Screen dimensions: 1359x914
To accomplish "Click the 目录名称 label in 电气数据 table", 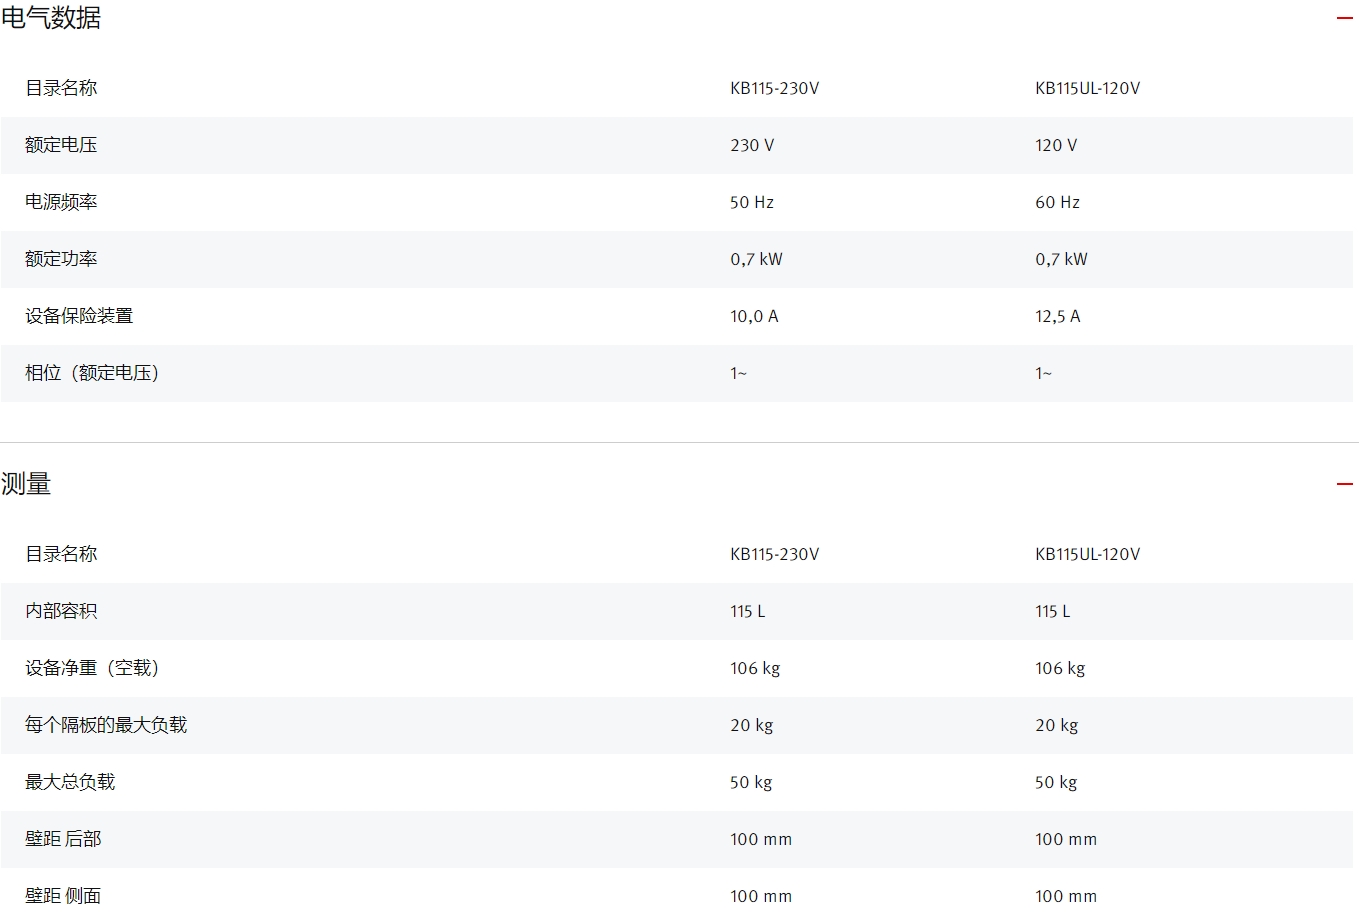I will 61,88.
